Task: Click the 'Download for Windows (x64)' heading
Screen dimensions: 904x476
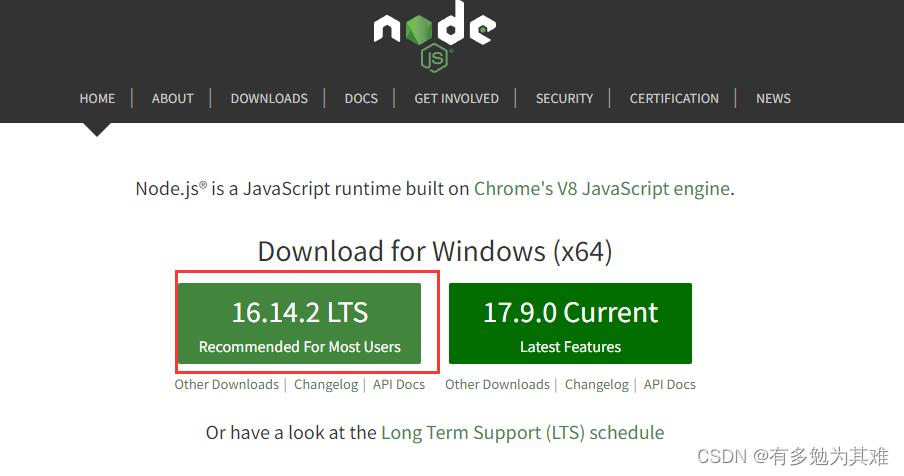Action: 435,252
